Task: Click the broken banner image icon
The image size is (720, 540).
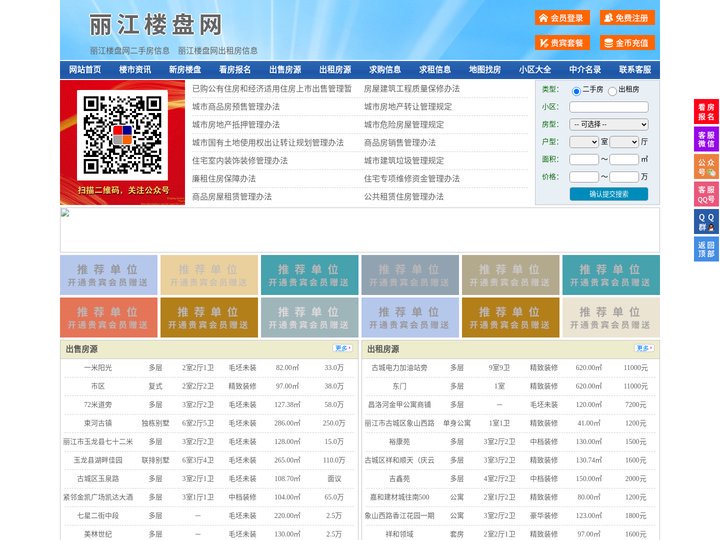Action: [x=65, y=213]
